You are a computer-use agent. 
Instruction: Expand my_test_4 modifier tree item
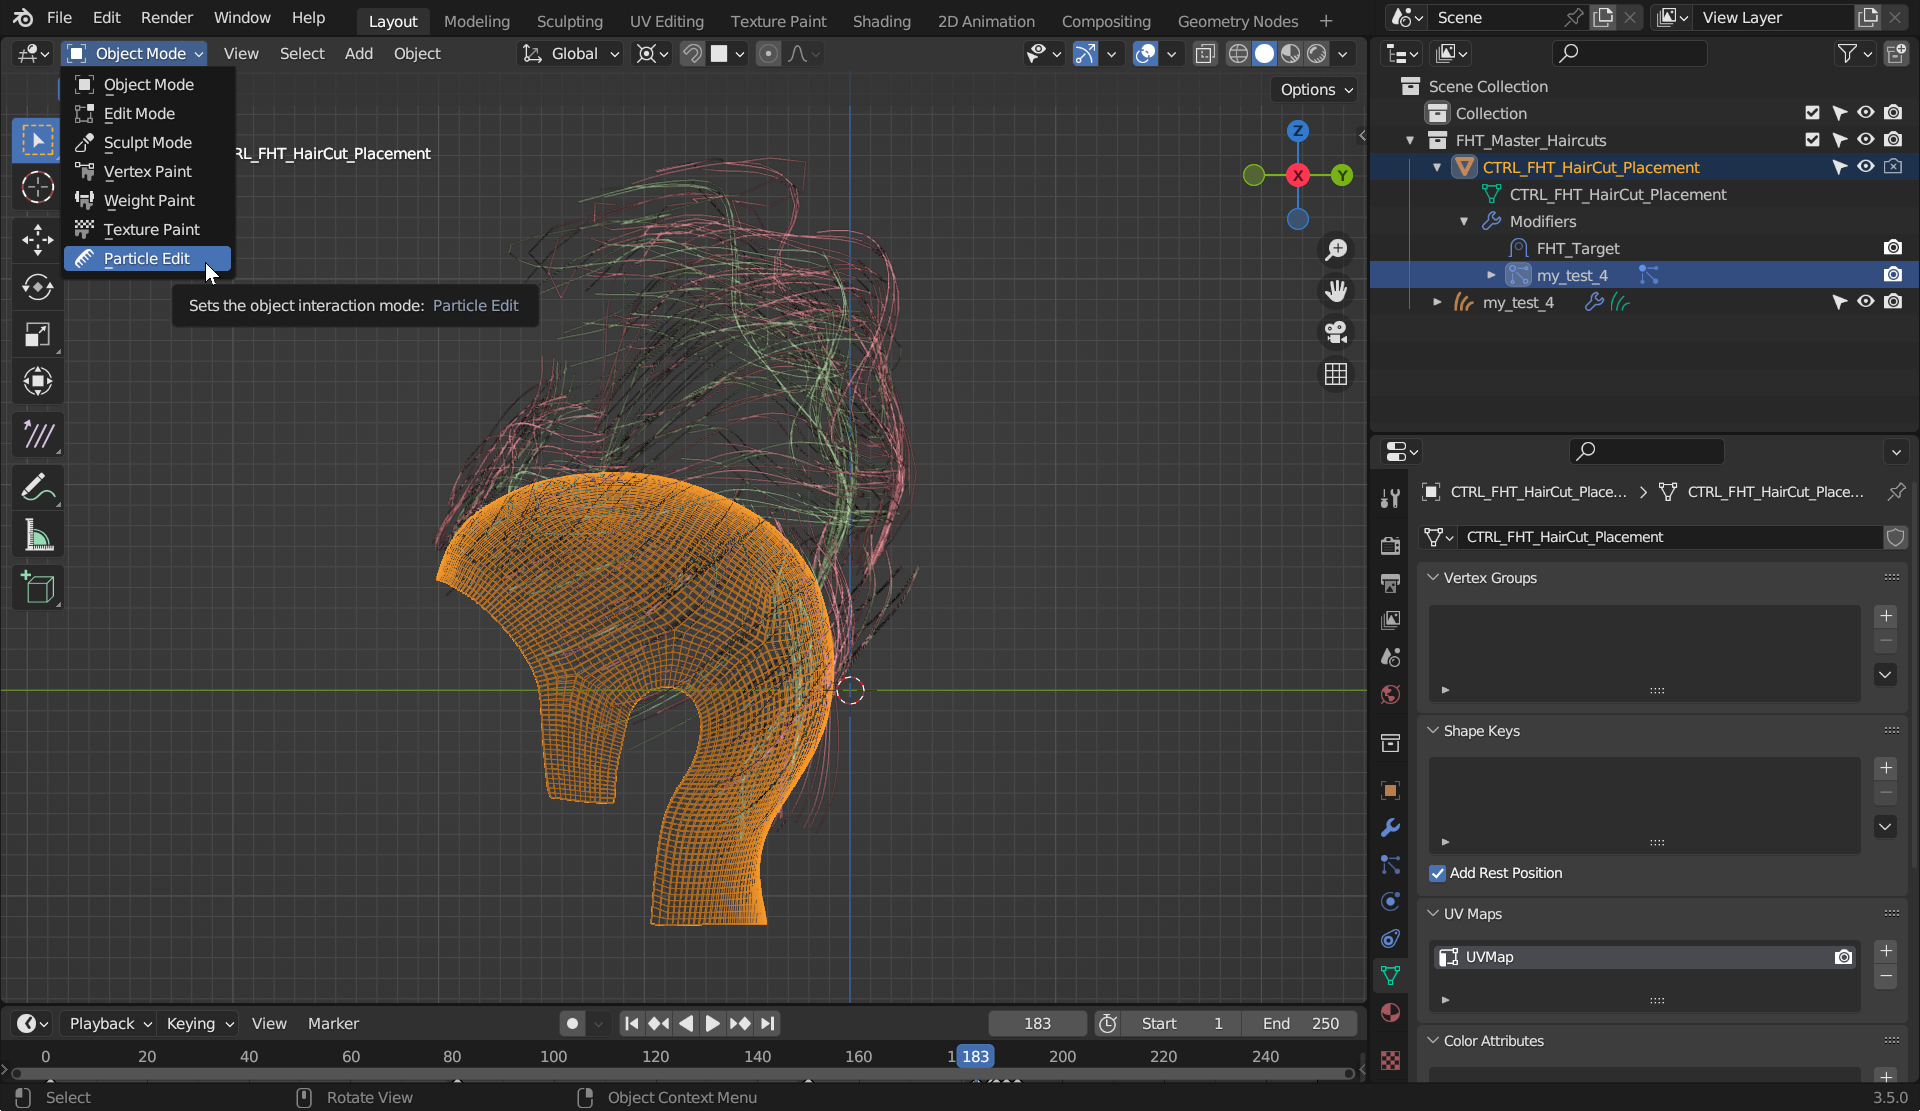[1491, 275]
